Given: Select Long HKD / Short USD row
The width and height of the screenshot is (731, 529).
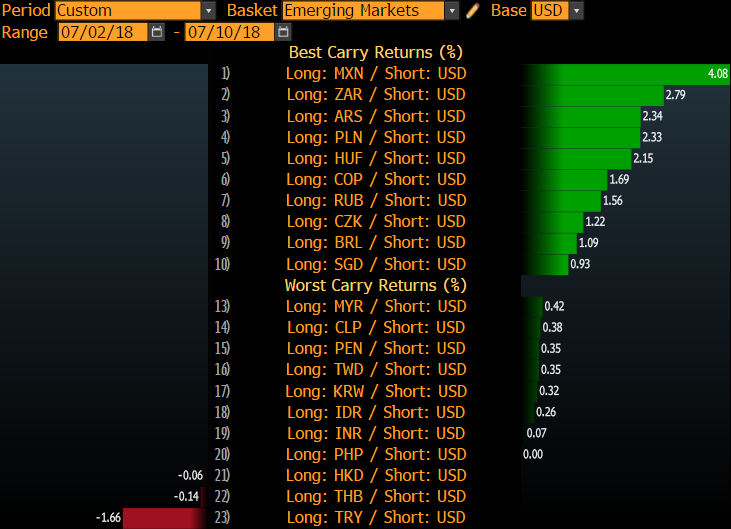Looking at the screenshot, I should tap(375, 475).
